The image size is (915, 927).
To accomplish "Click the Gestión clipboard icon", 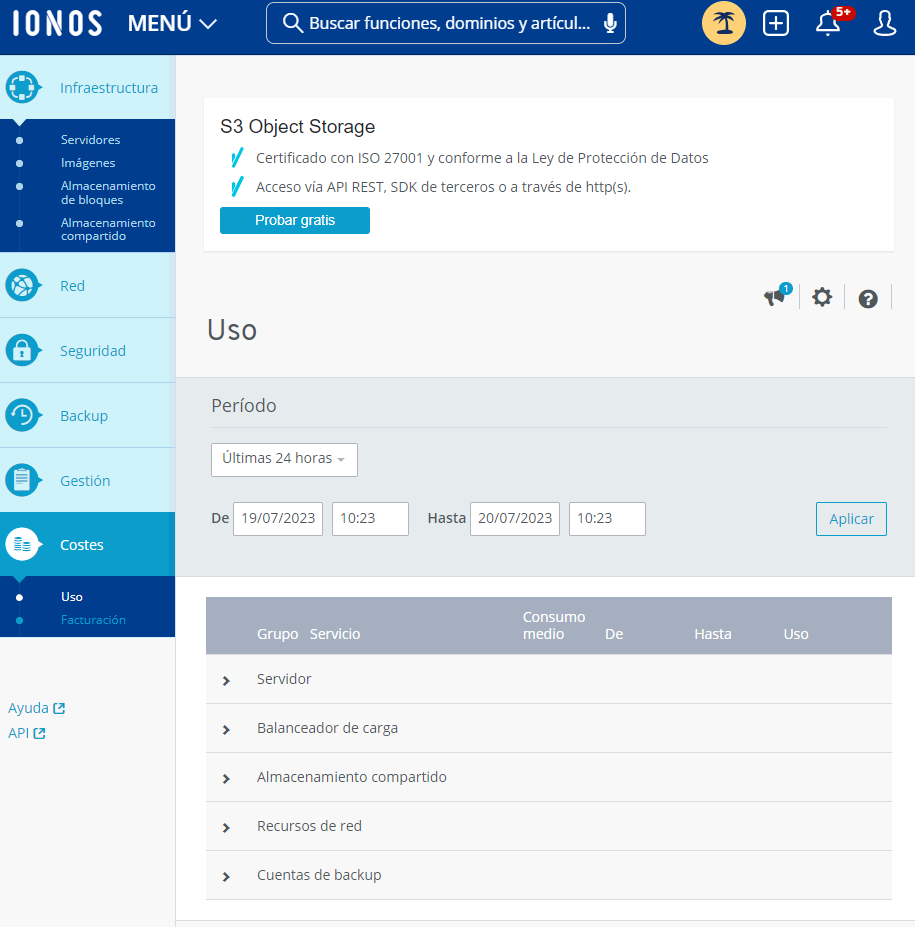I will [x=22, y=481].
